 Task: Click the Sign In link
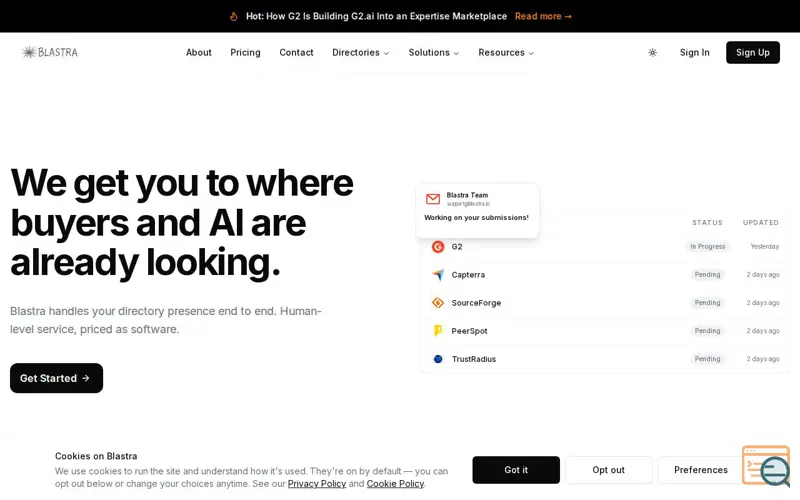point(694,53)
